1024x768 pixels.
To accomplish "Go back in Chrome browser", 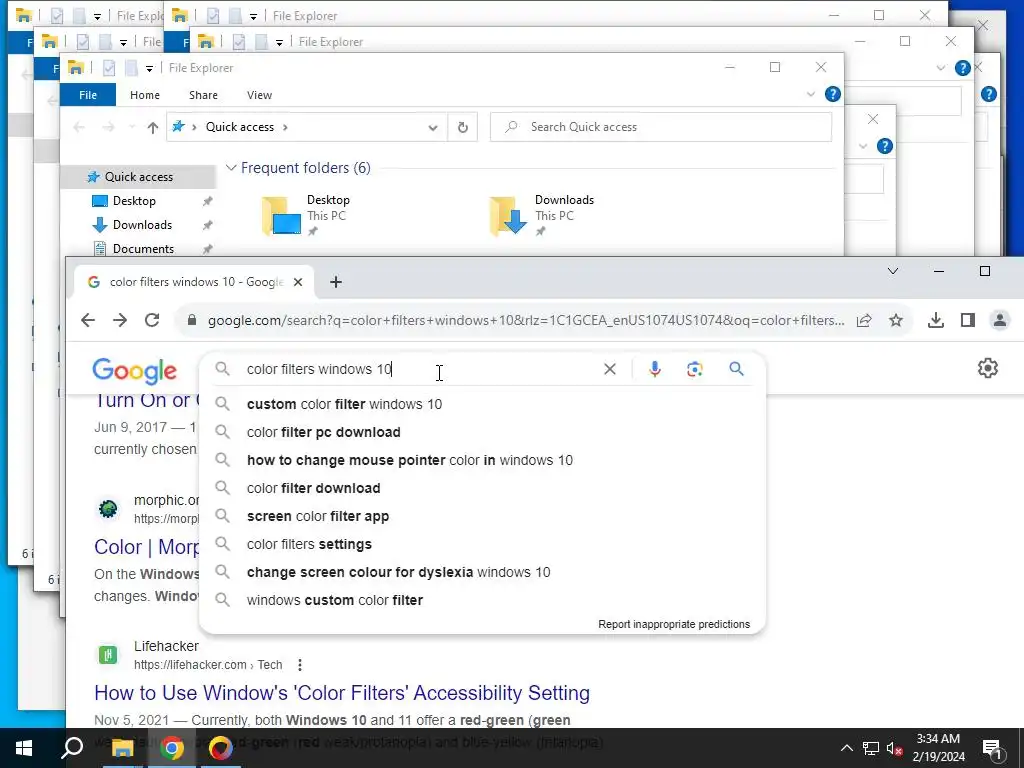I will (88, 320).
